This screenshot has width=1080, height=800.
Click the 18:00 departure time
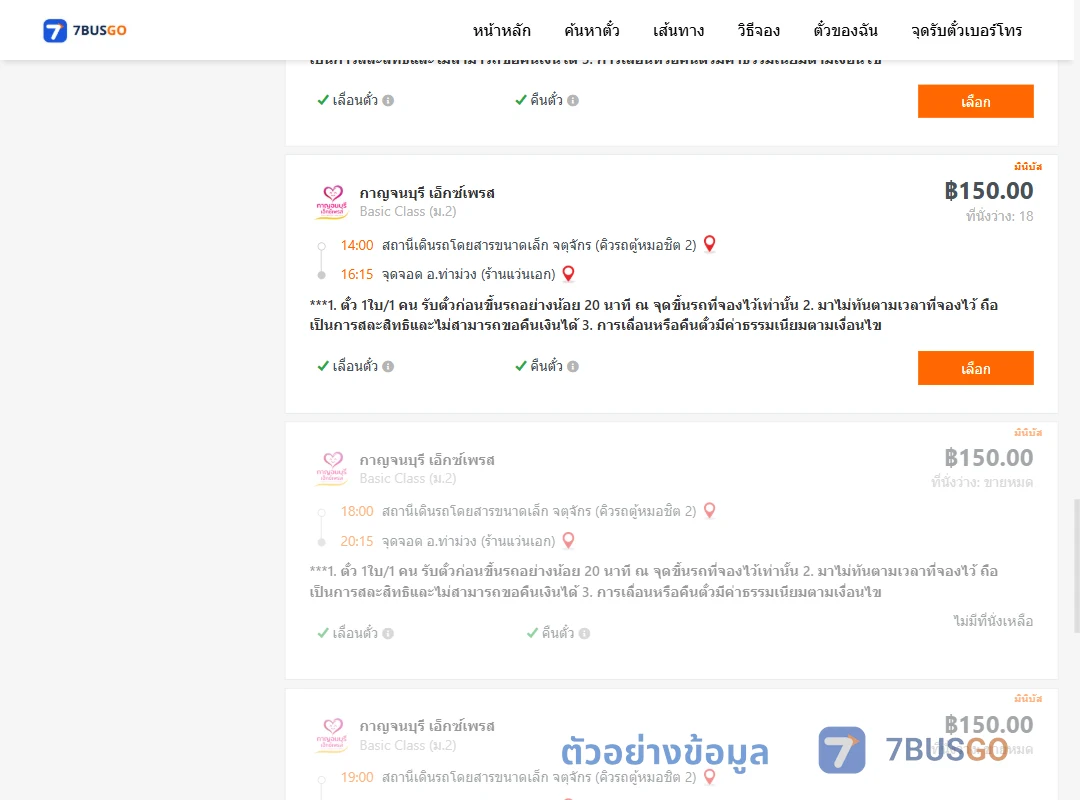point(357,511)
